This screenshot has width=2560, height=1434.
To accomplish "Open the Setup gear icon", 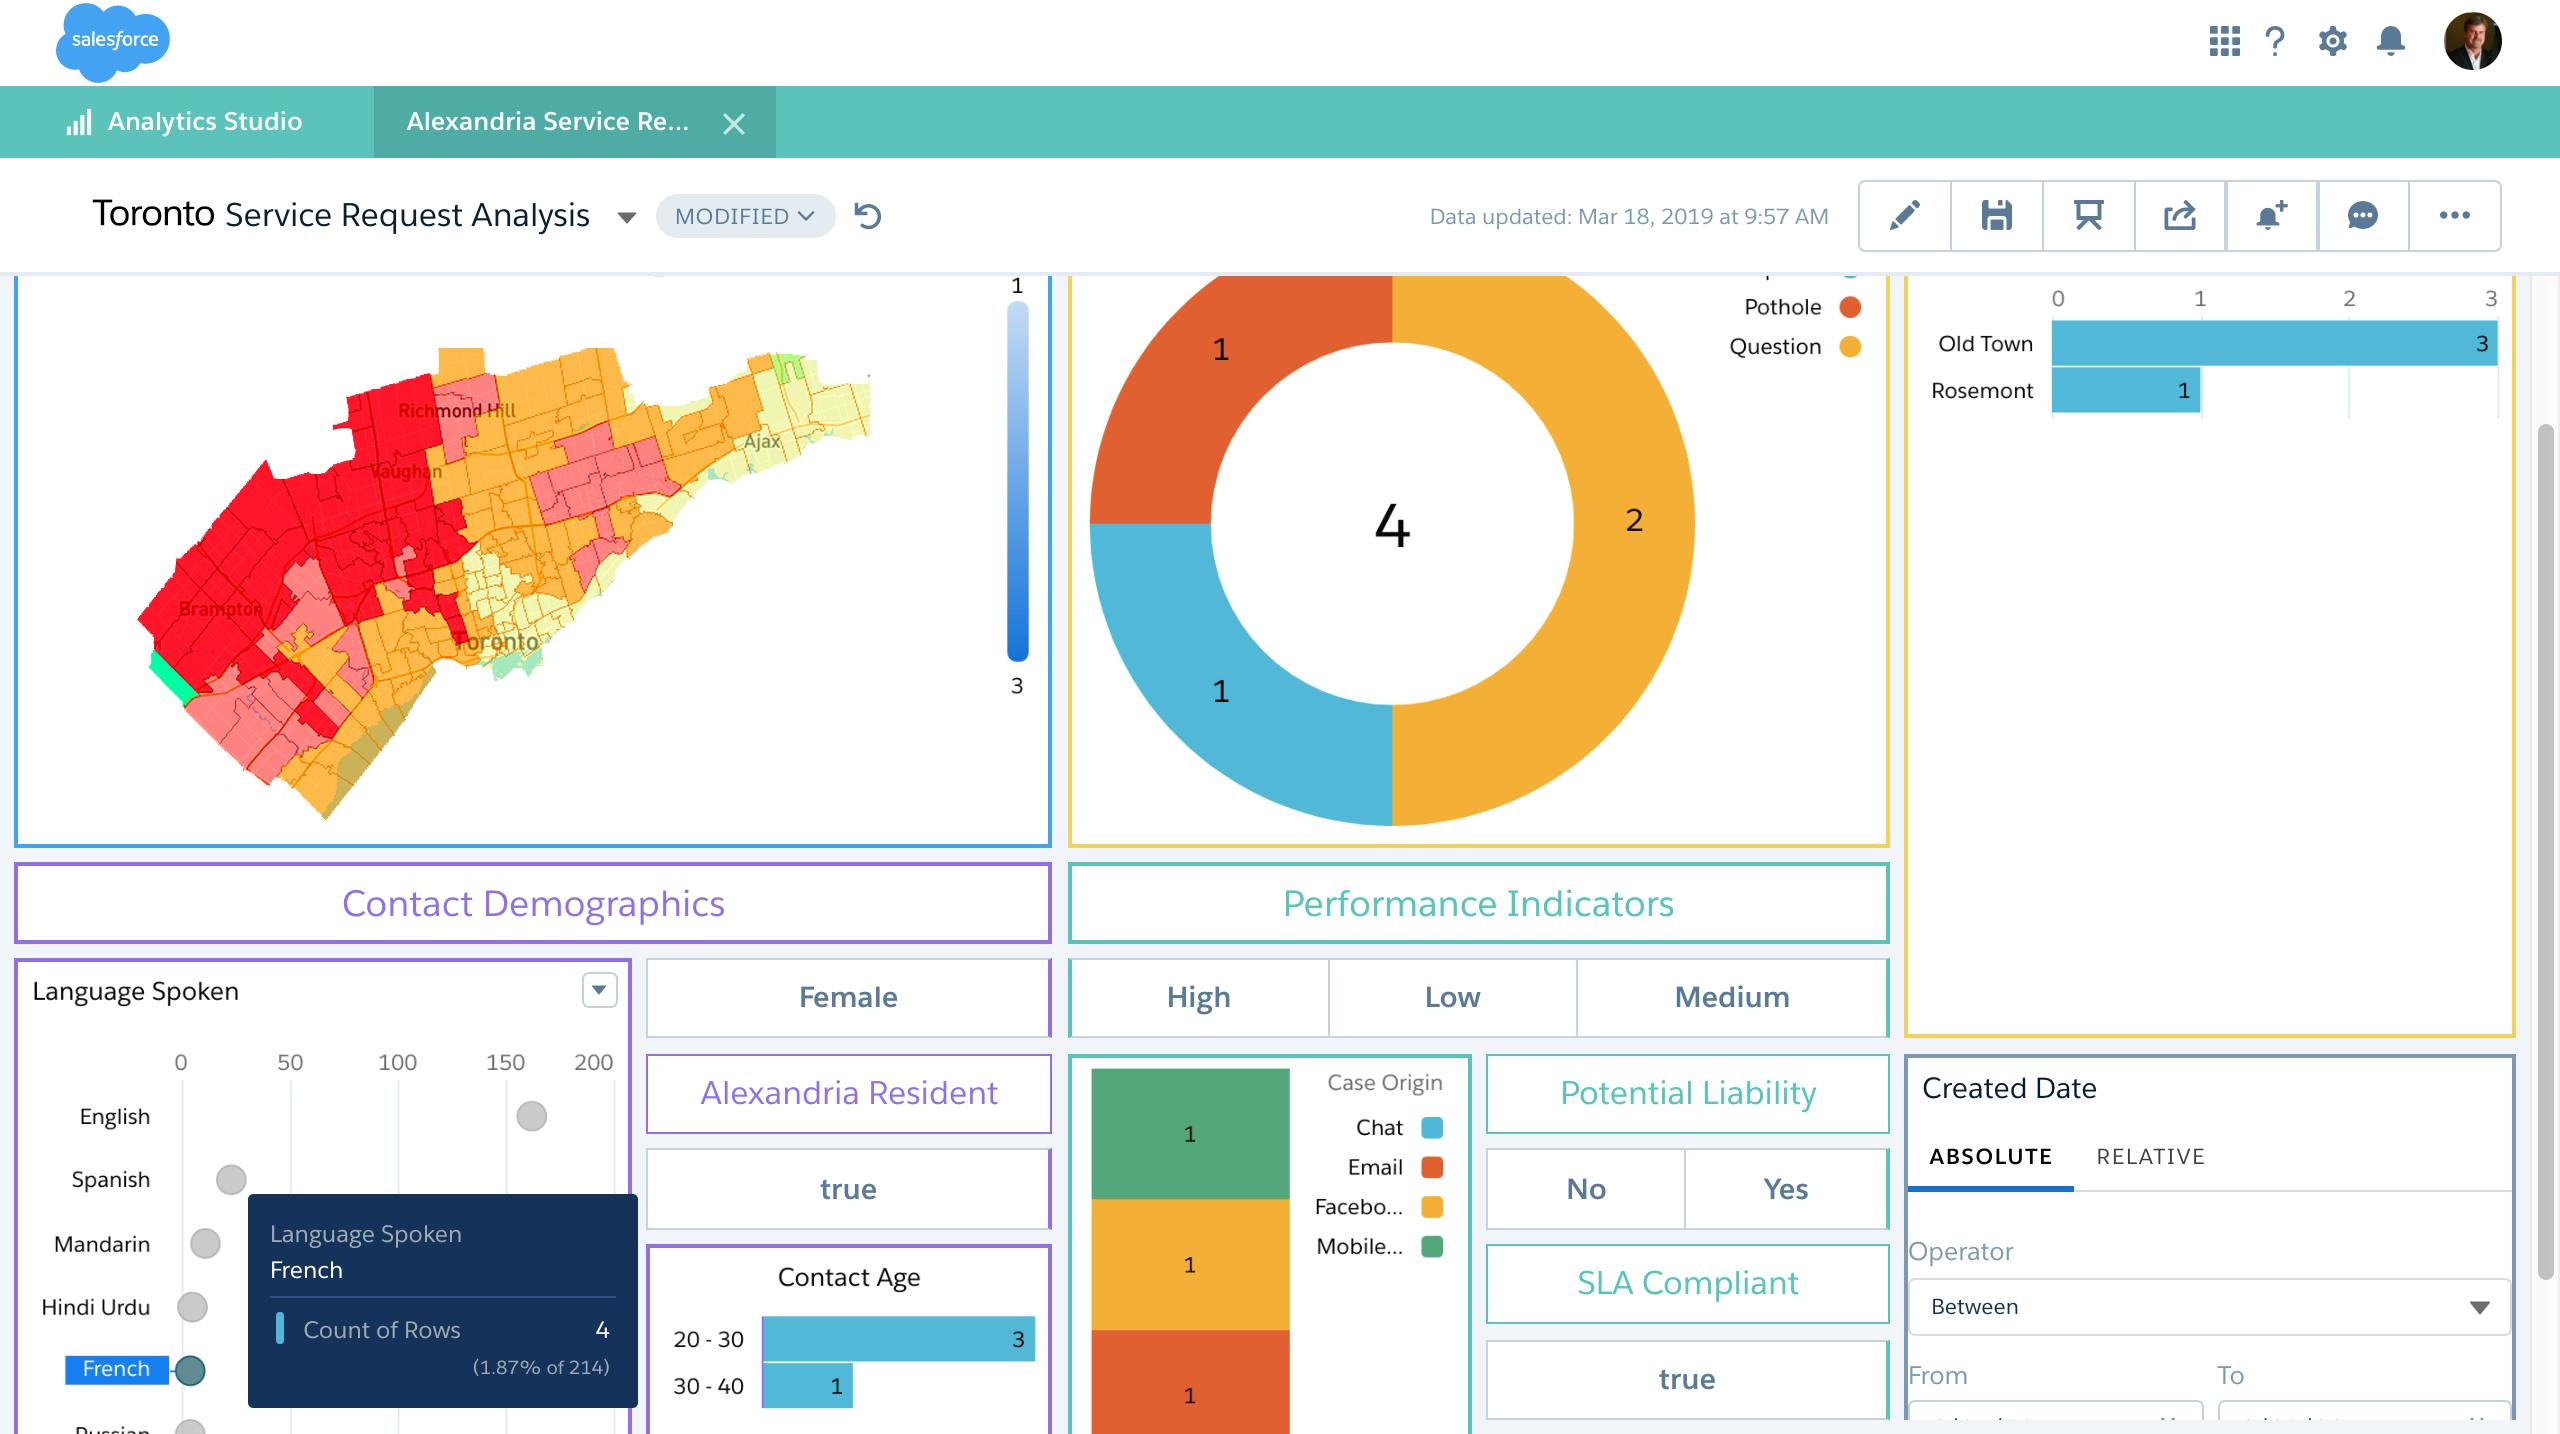I will (x=2332, y=41).
